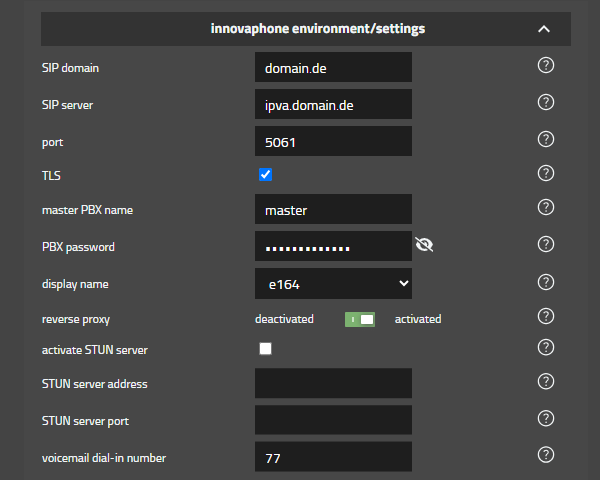Open help icon for activate STUN server
600x480 pixels.
546,347
